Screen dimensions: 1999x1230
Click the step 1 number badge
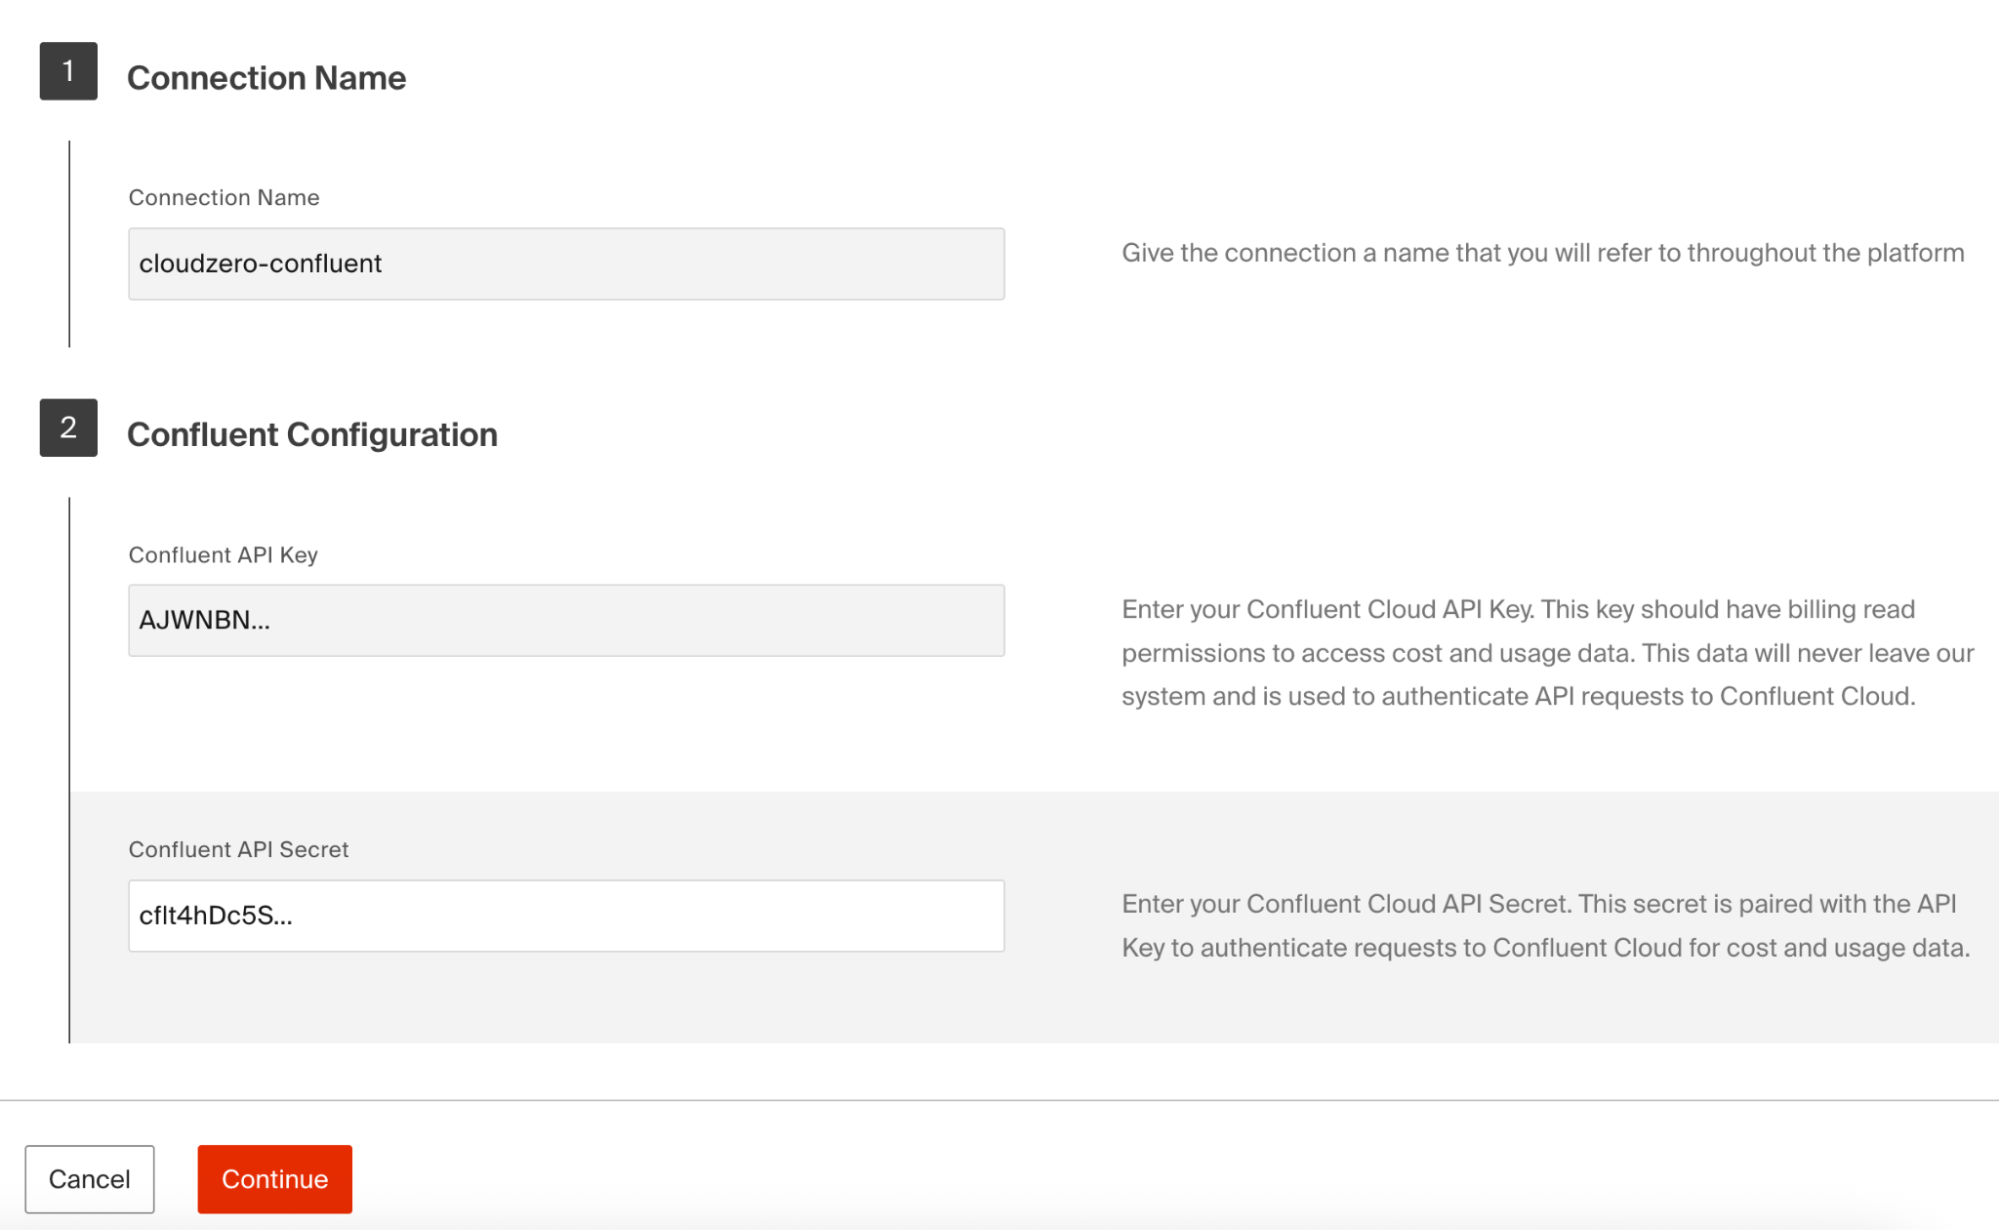[x=68, y=71]
